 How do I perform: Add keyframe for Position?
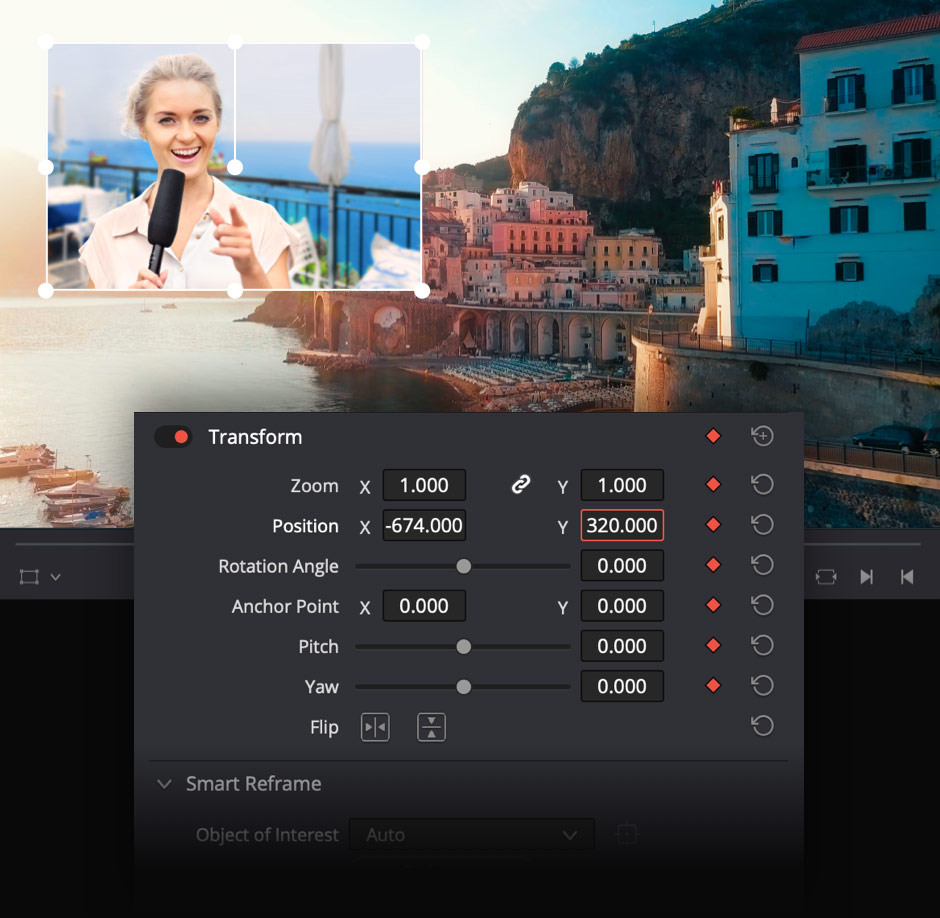(x=713, y=525)
